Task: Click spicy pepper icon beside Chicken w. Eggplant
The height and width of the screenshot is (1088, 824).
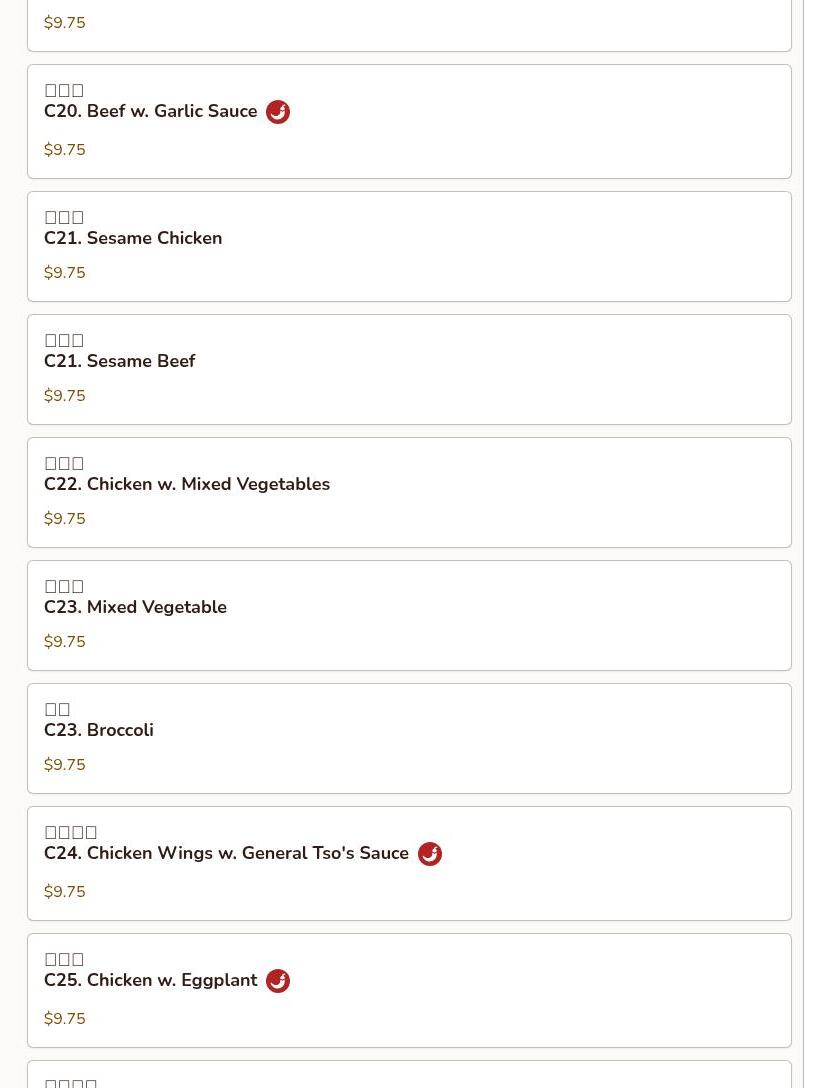Action: click(278, 980)
